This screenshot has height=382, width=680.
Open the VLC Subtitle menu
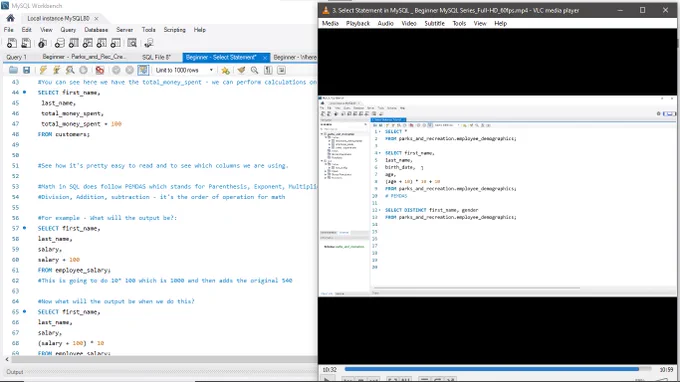click(434, 23)
